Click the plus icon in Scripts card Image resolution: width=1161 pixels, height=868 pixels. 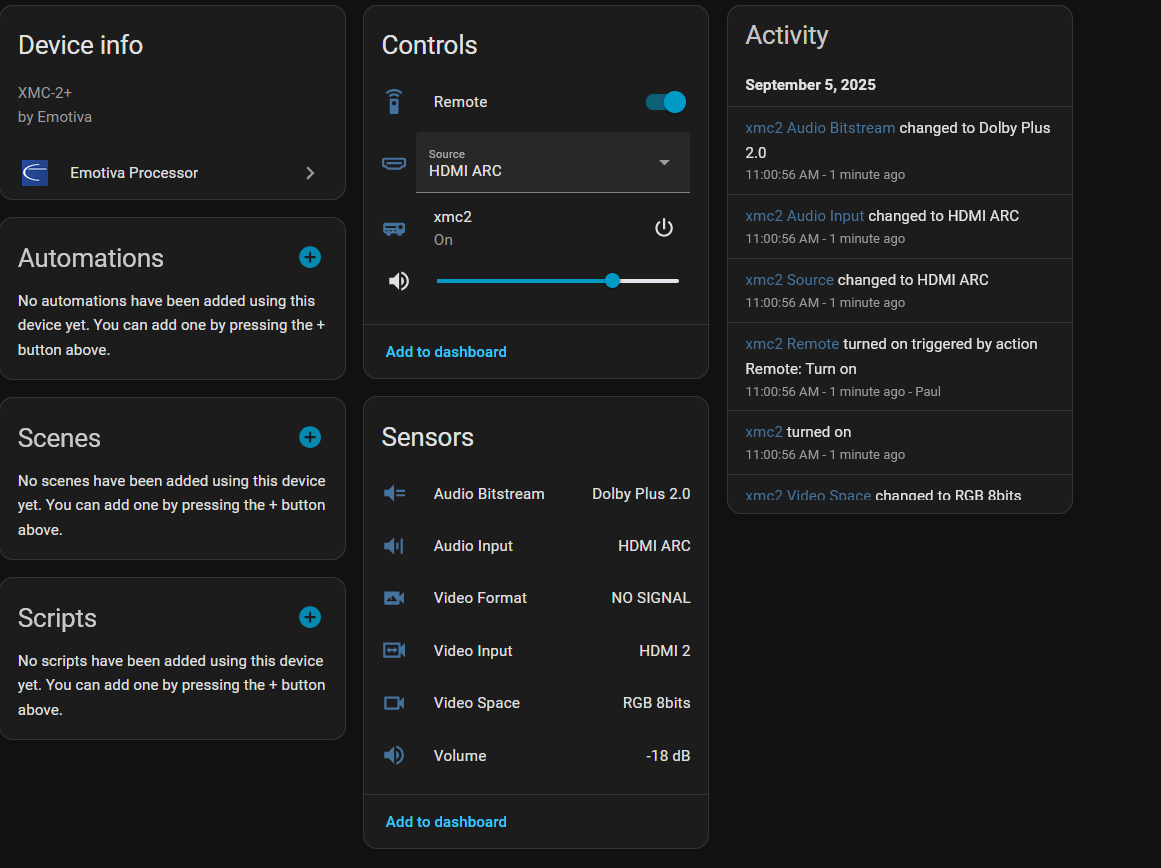[x=310, y=617]
